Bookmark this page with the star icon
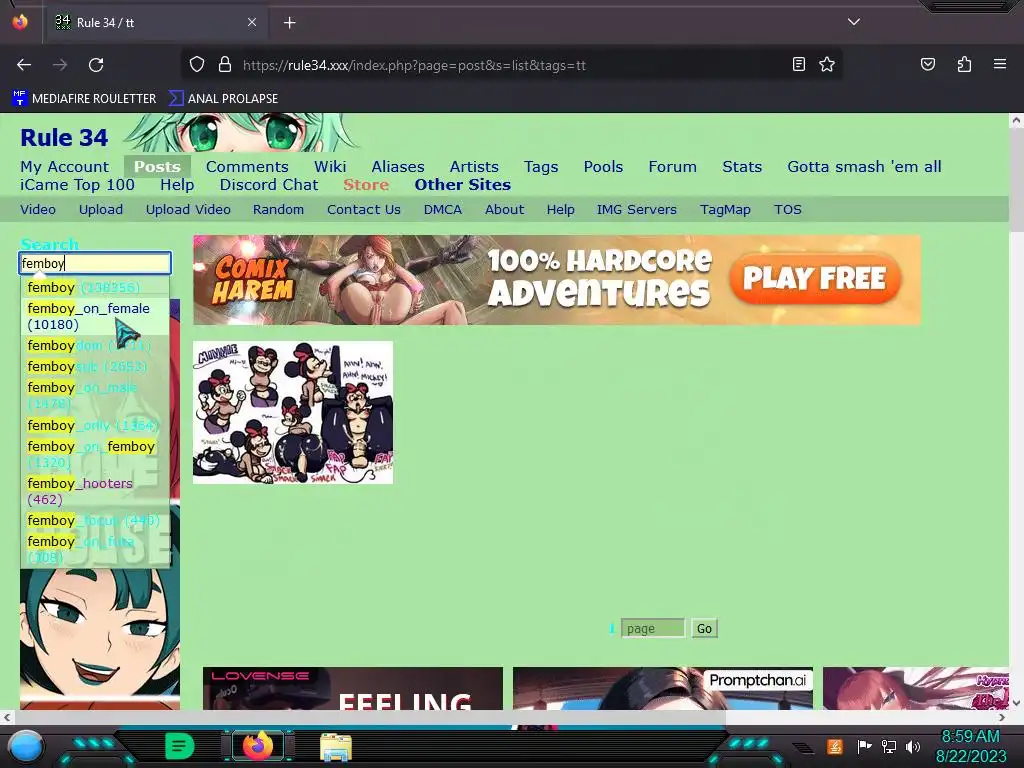The width and height of the screenshot is (1024, 768). (827, 64)
